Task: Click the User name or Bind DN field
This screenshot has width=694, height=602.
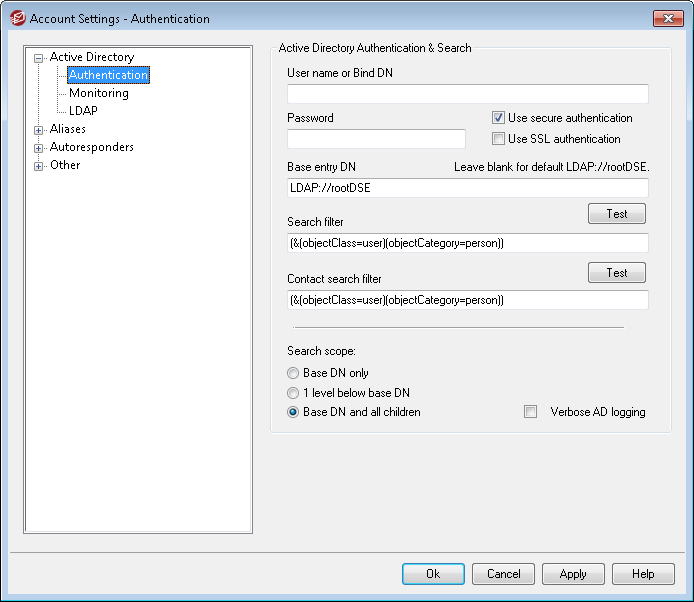Action: (468, 94)
